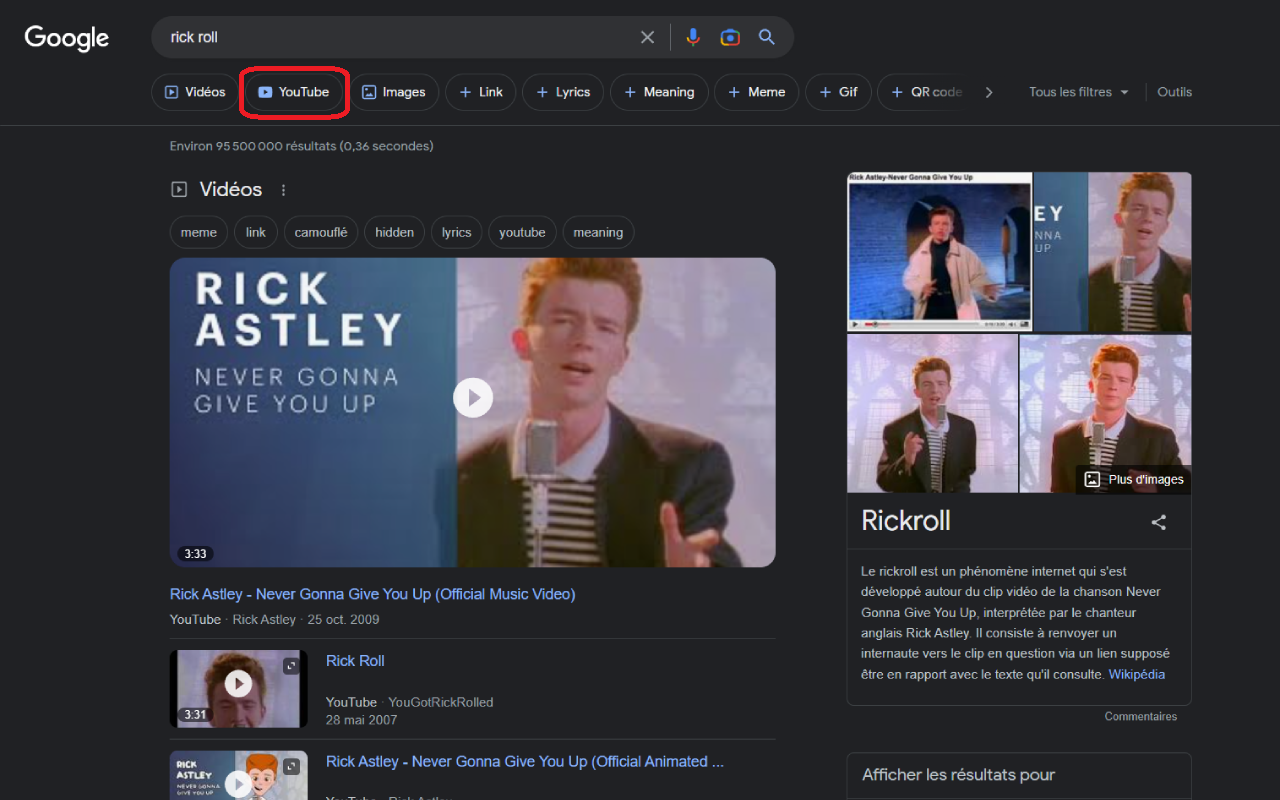
Task: Open the three-dot menu next to Vidéos heading
Action: pos(283,190)
